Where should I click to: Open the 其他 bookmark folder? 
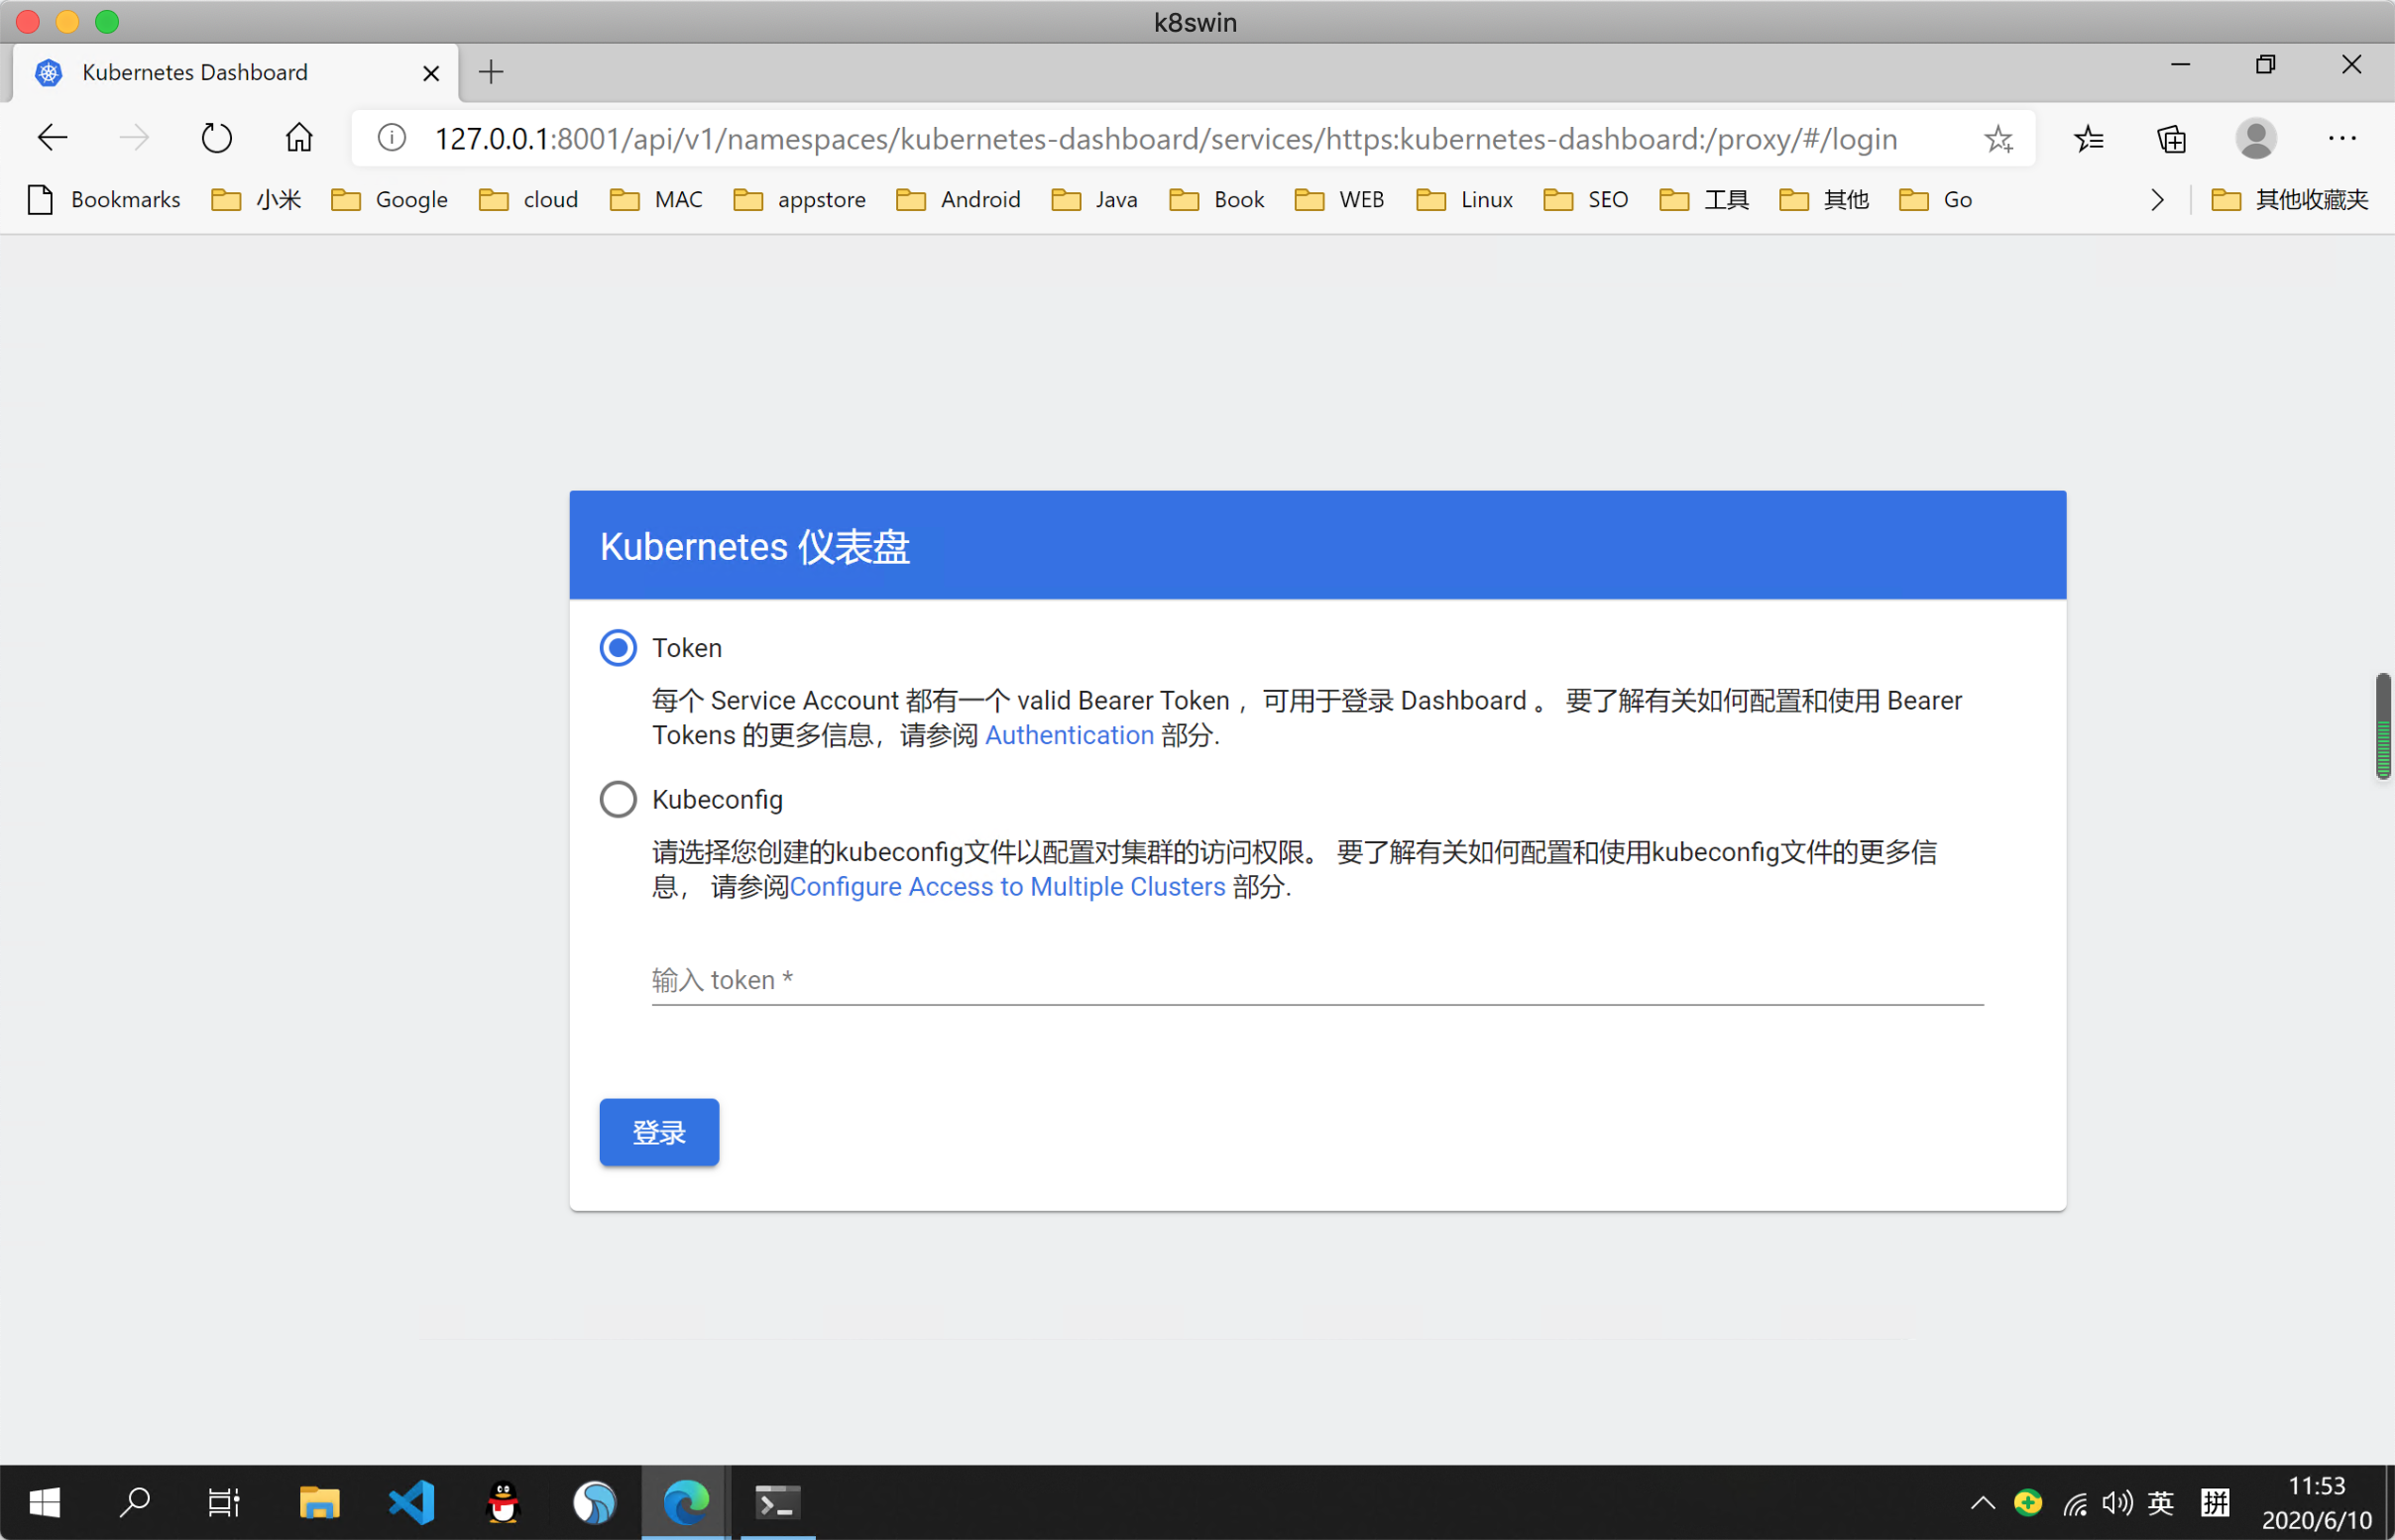click(x=1824, y=200)
